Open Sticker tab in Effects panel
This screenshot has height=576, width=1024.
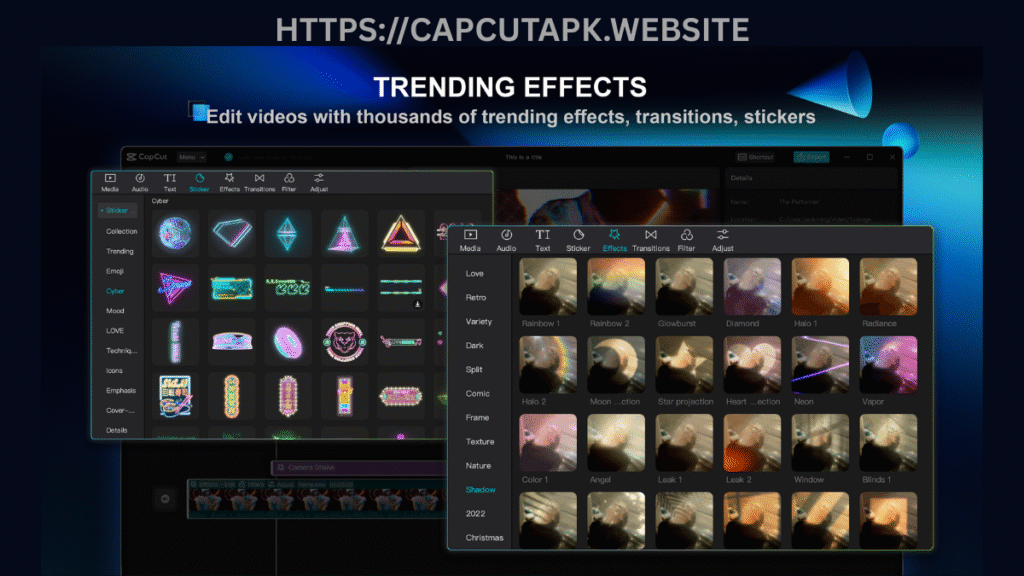578,240
